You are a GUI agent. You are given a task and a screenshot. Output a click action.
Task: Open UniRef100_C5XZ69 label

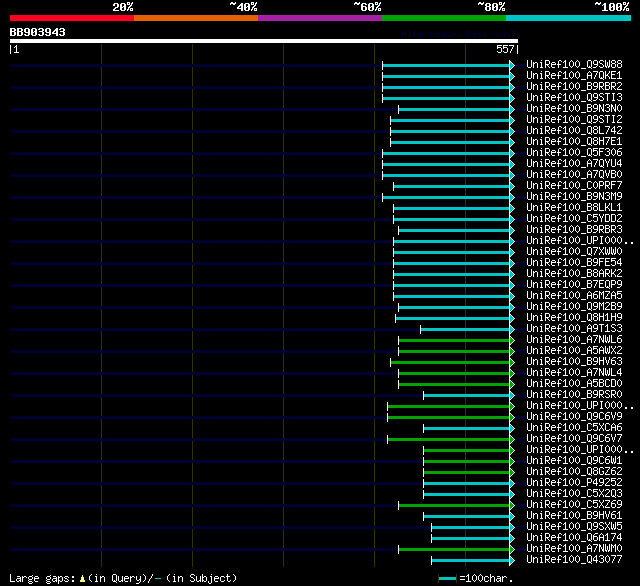click(x=574, y=505)
